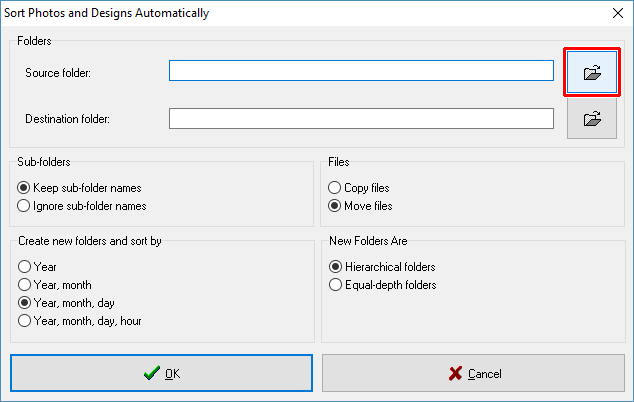634x402 pixels.
Task: Select the Move files radio button
Action: tap(335, 206)
